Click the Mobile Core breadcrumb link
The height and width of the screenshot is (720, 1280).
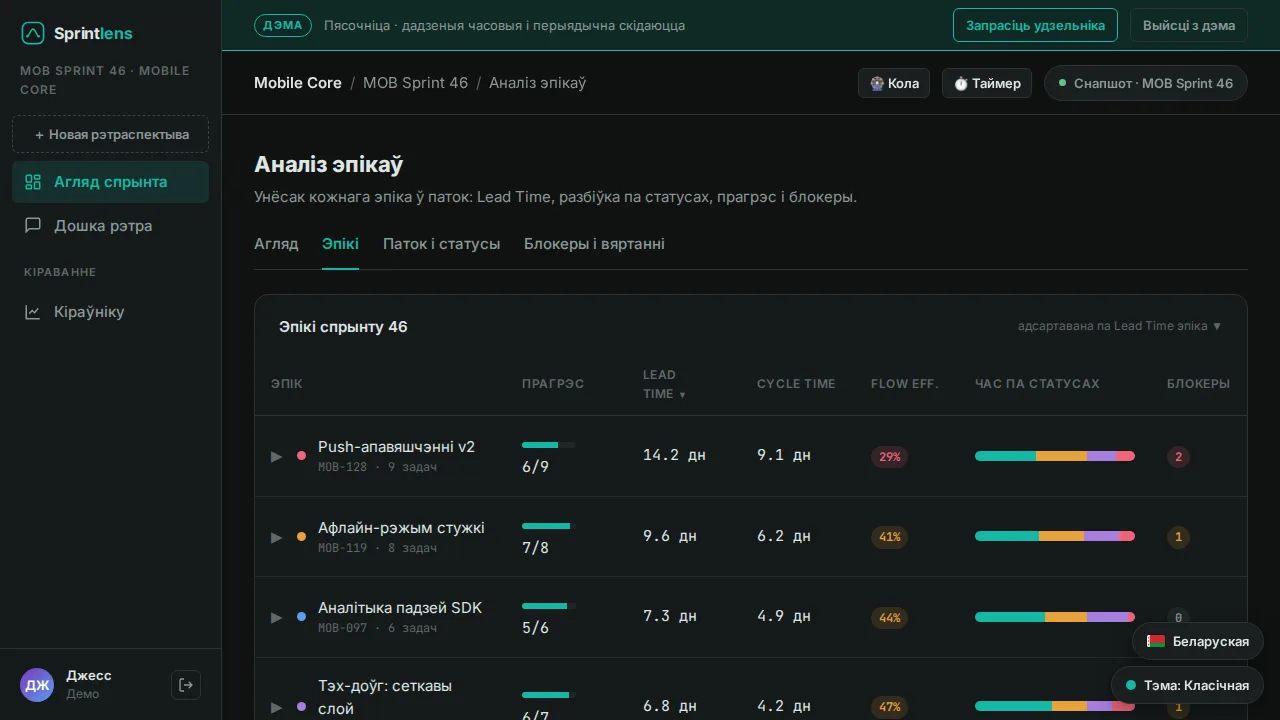click(x=298, y=83)
